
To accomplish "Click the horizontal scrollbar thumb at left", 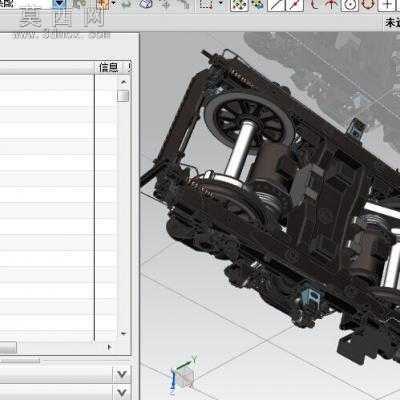I will pos(7,348).
